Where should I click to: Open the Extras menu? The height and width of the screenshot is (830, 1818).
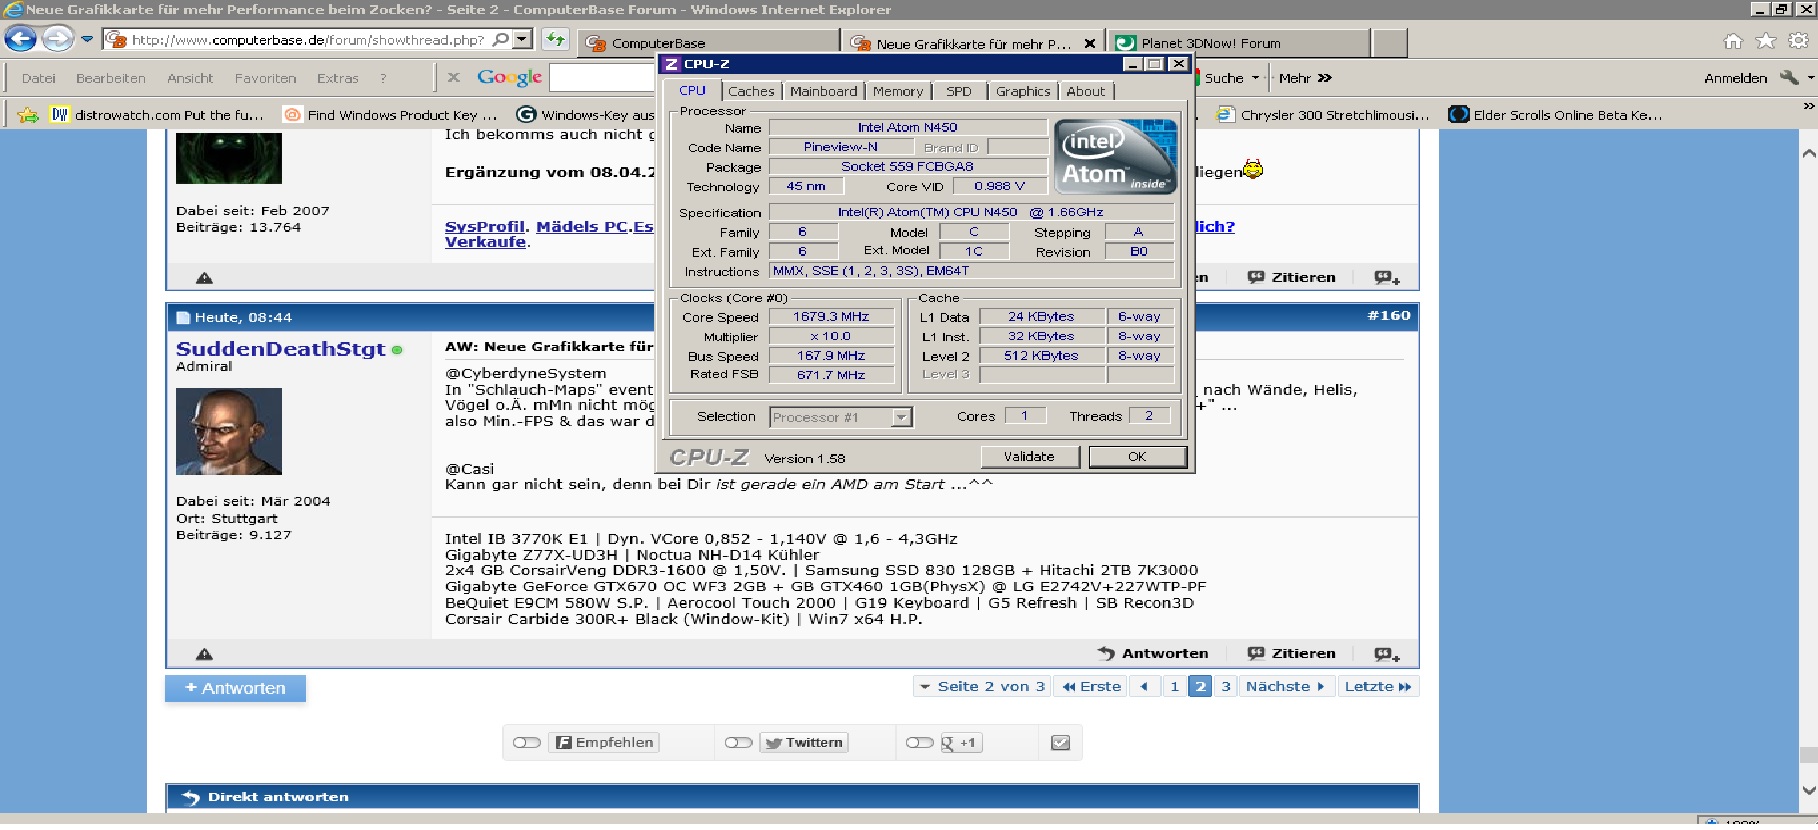pyautogui.click(x=338, y=78)
